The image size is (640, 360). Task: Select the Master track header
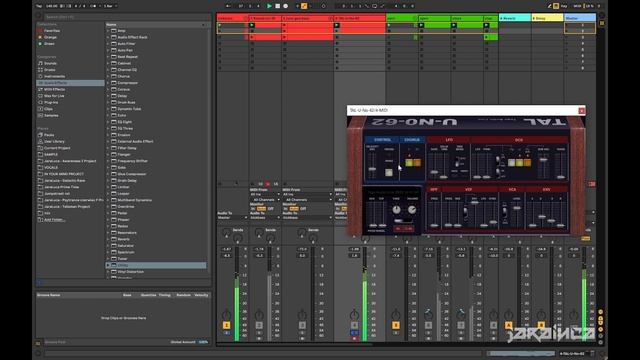[x=580, y=18]
